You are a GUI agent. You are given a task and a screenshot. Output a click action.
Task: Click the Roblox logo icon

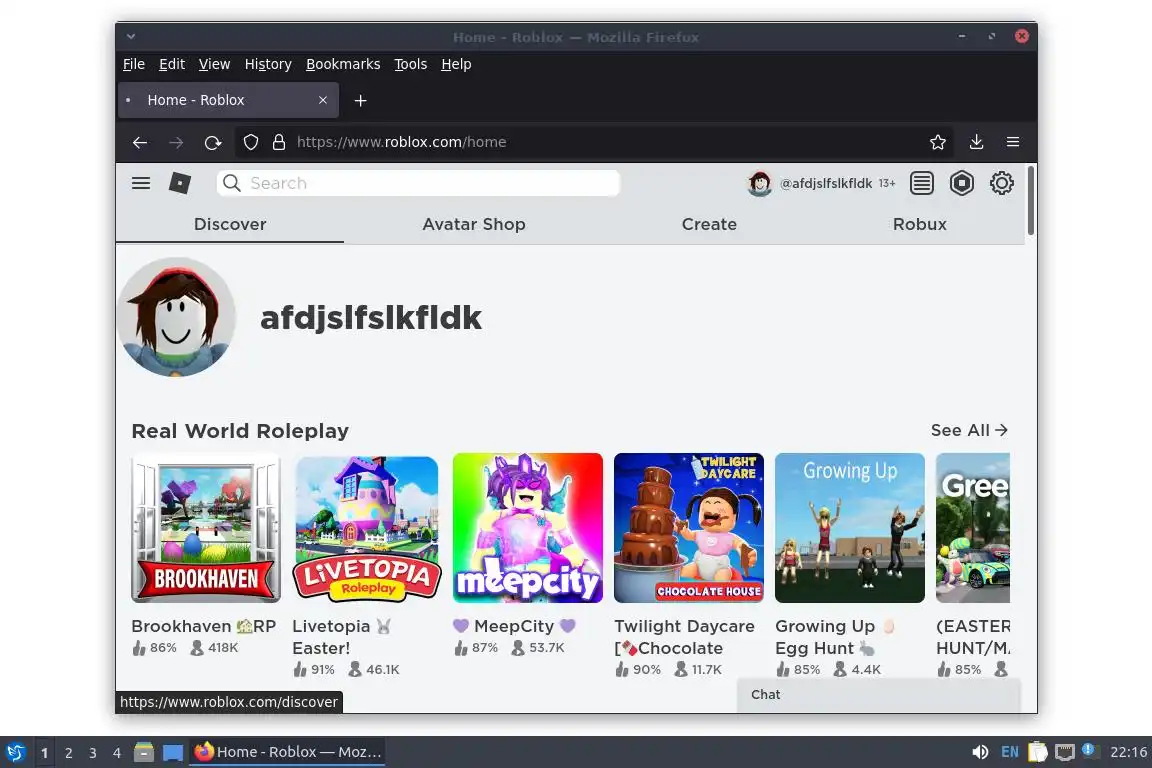(180, 183)
